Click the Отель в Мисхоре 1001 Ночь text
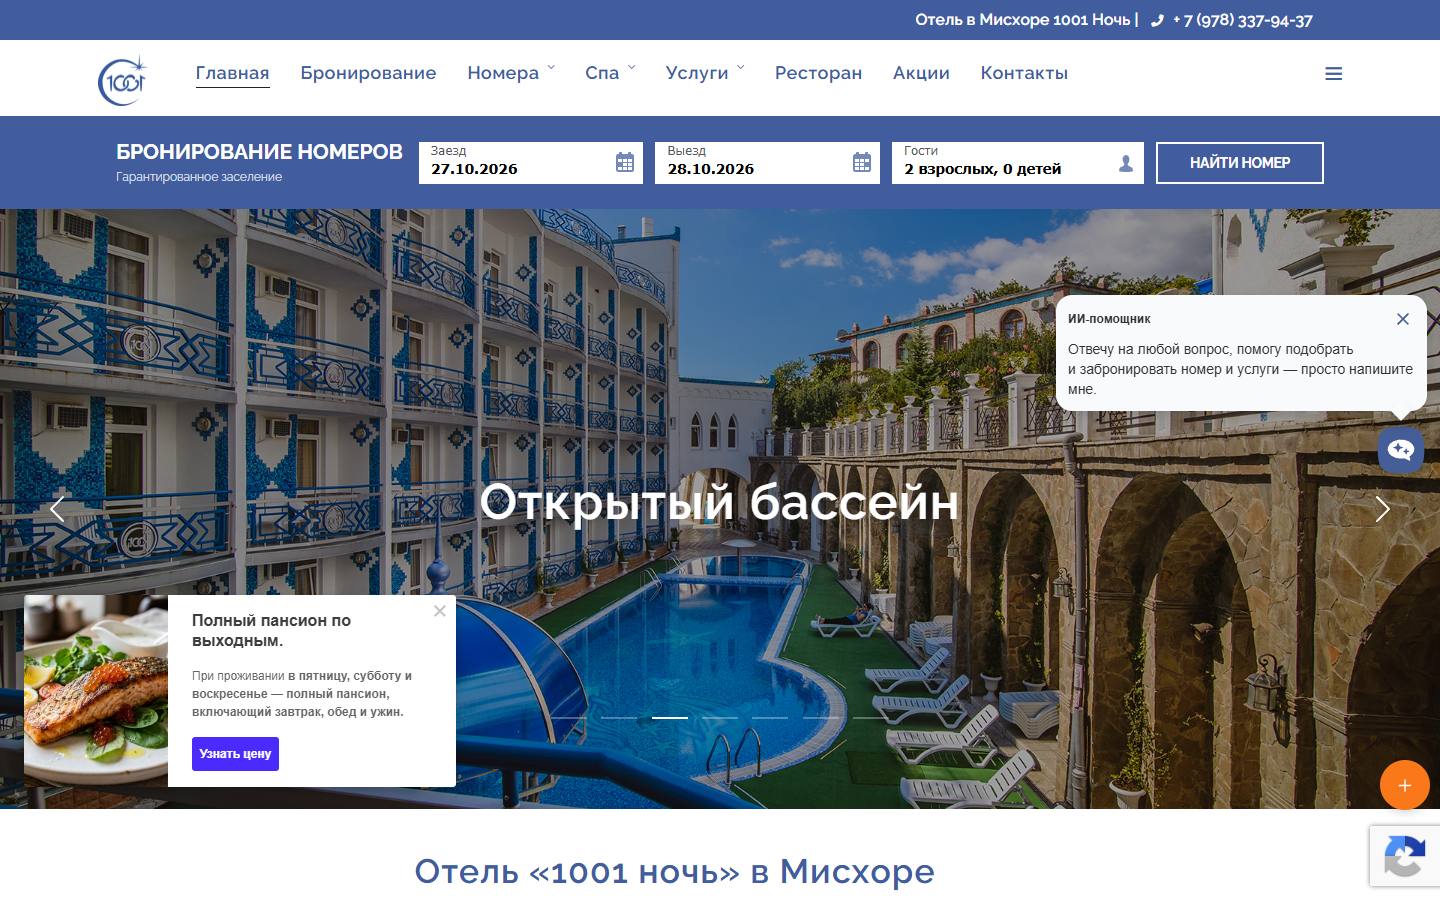The height and width of the screenshot is (900, 1440). [1023, 20]
